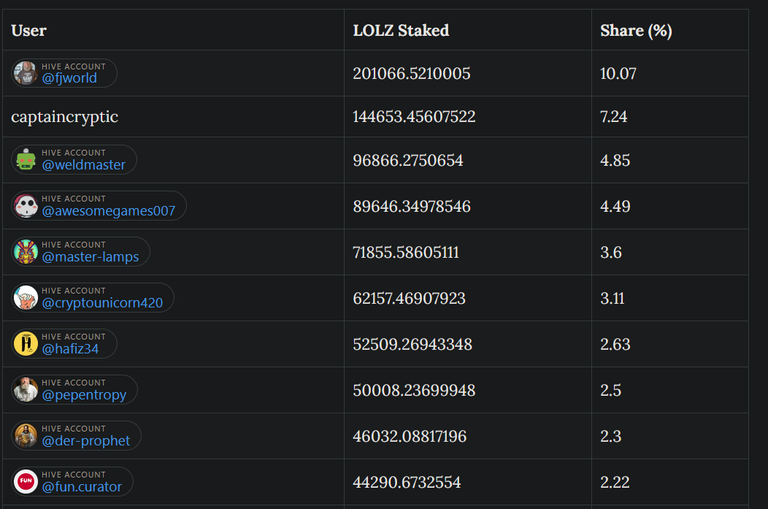Open the @der-prophet profile link

pos(86,441)
